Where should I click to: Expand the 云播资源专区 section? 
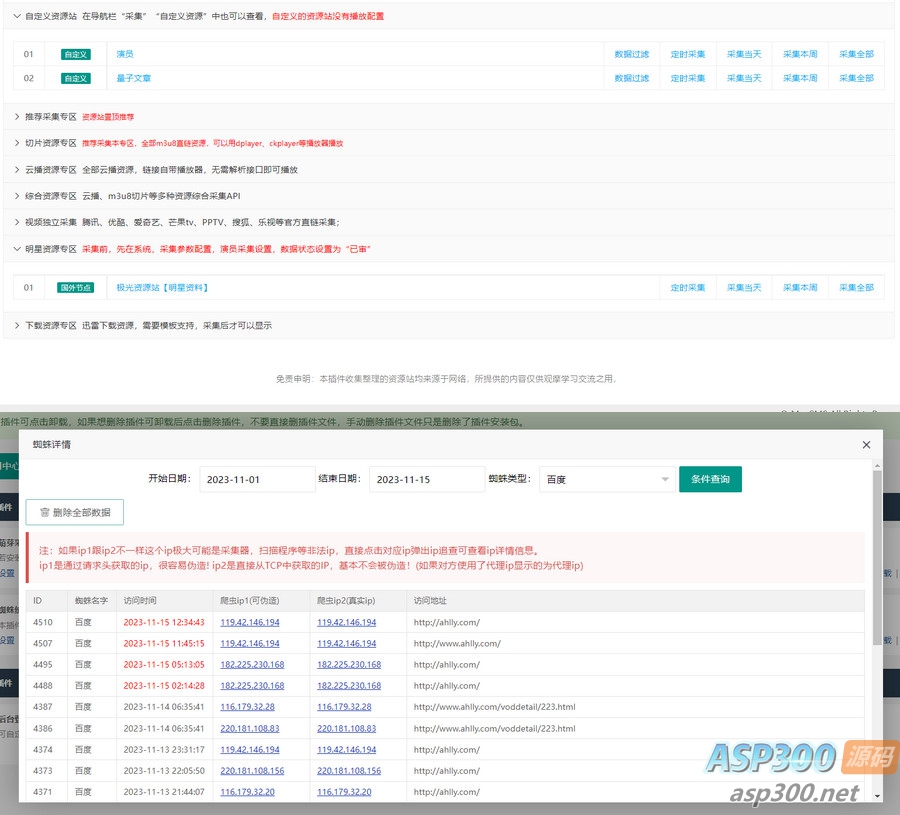coord(17,170)
